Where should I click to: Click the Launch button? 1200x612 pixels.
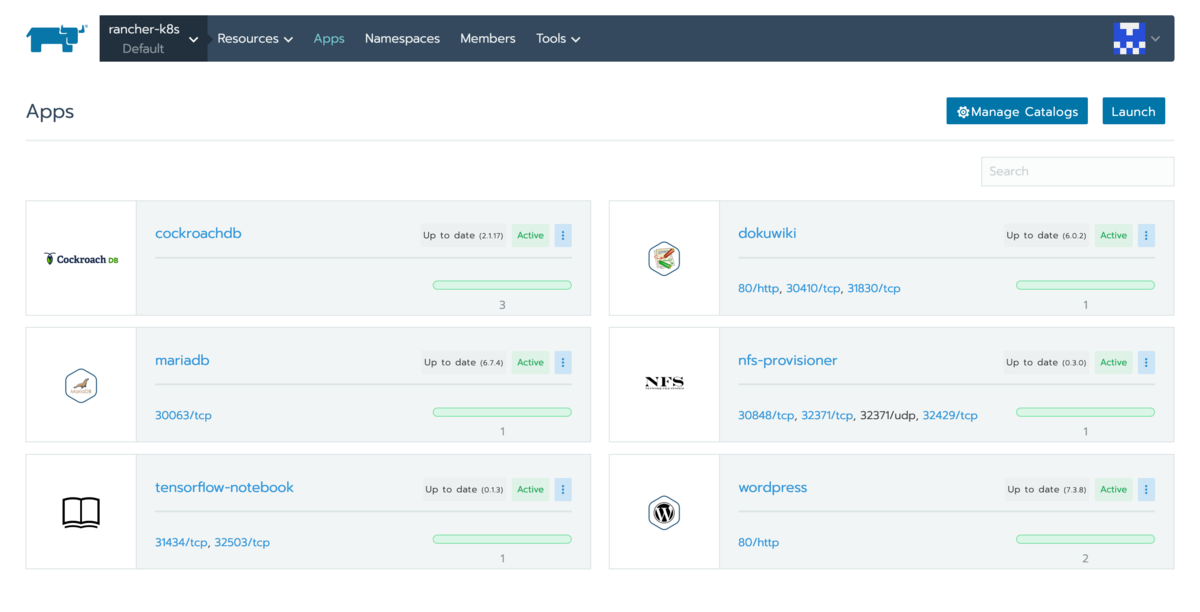(1133, 111)
